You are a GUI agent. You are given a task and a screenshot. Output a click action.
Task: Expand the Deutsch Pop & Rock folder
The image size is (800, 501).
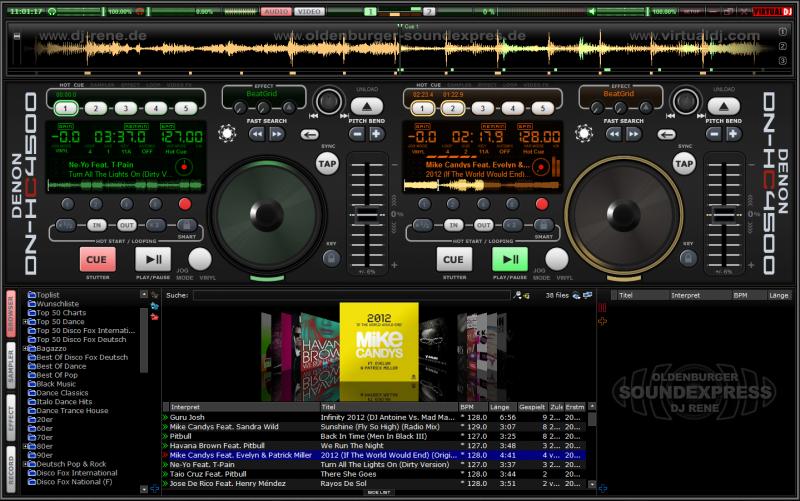click(25, 464)
